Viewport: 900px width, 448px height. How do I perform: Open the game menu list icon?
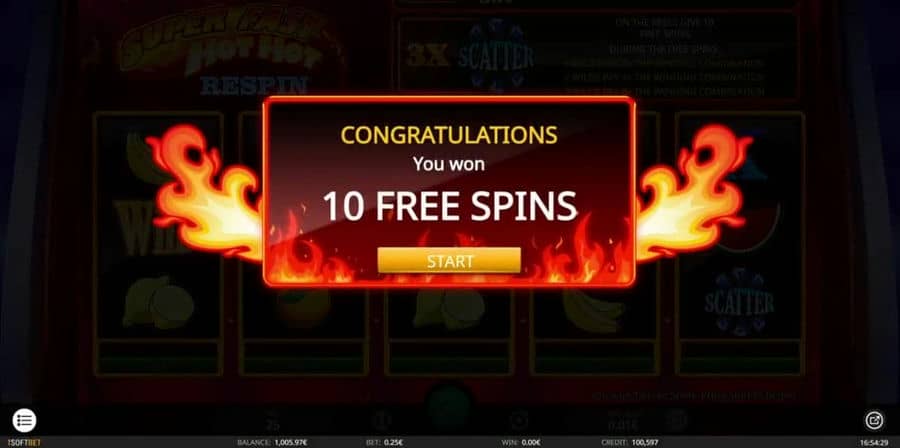click(24, 420)
